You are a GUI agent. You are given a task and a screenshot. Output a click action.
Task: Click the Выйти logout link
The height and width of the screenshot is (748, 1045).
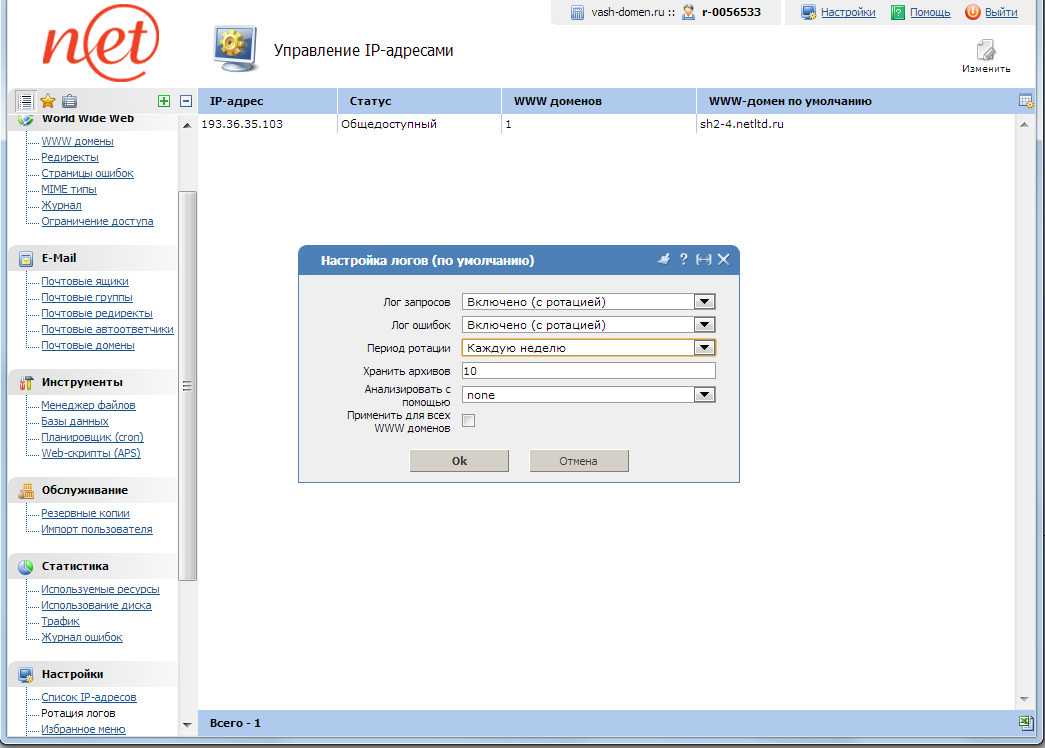(1001, 12)
